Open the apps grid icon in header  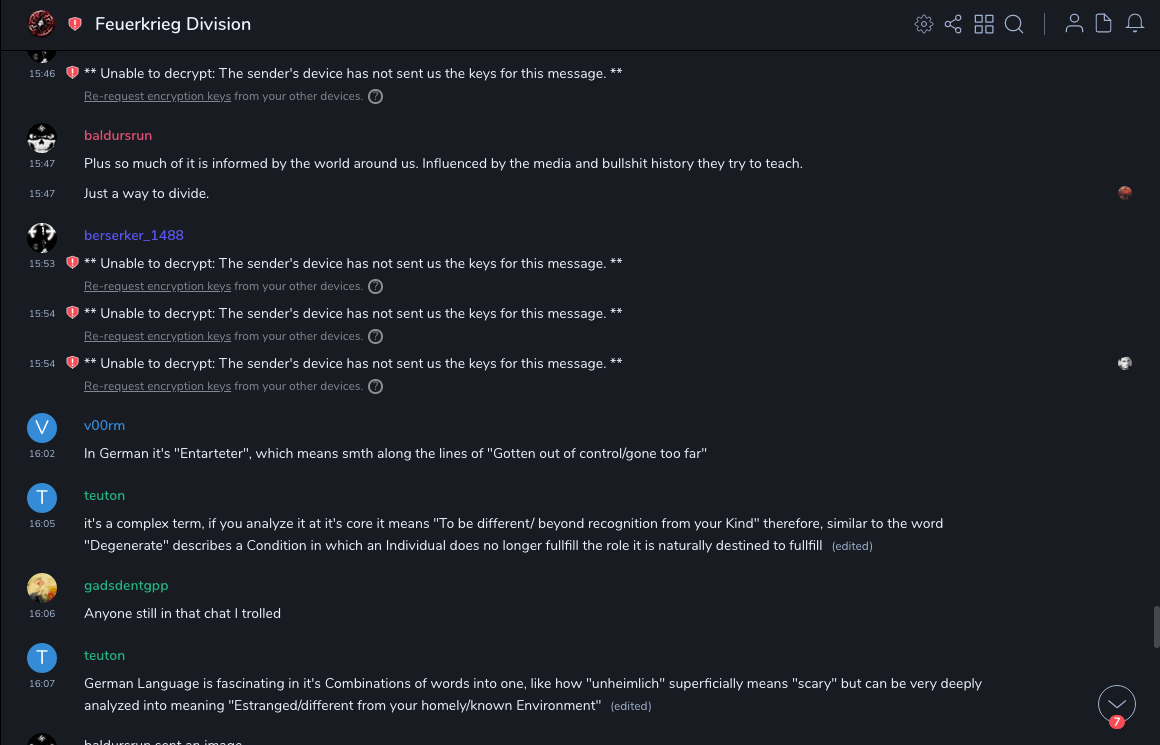[x=984, y=24]
